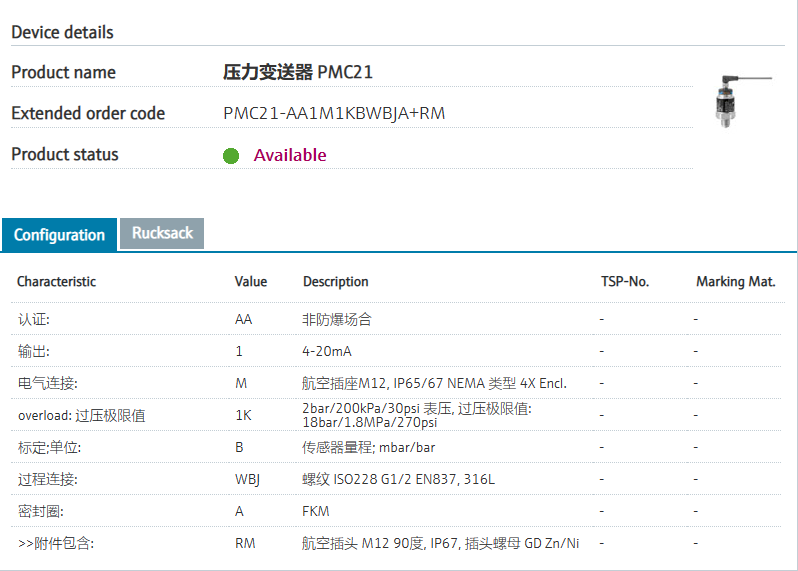
Task: Select the FKM seal description
Action: (x=316, y=512)
